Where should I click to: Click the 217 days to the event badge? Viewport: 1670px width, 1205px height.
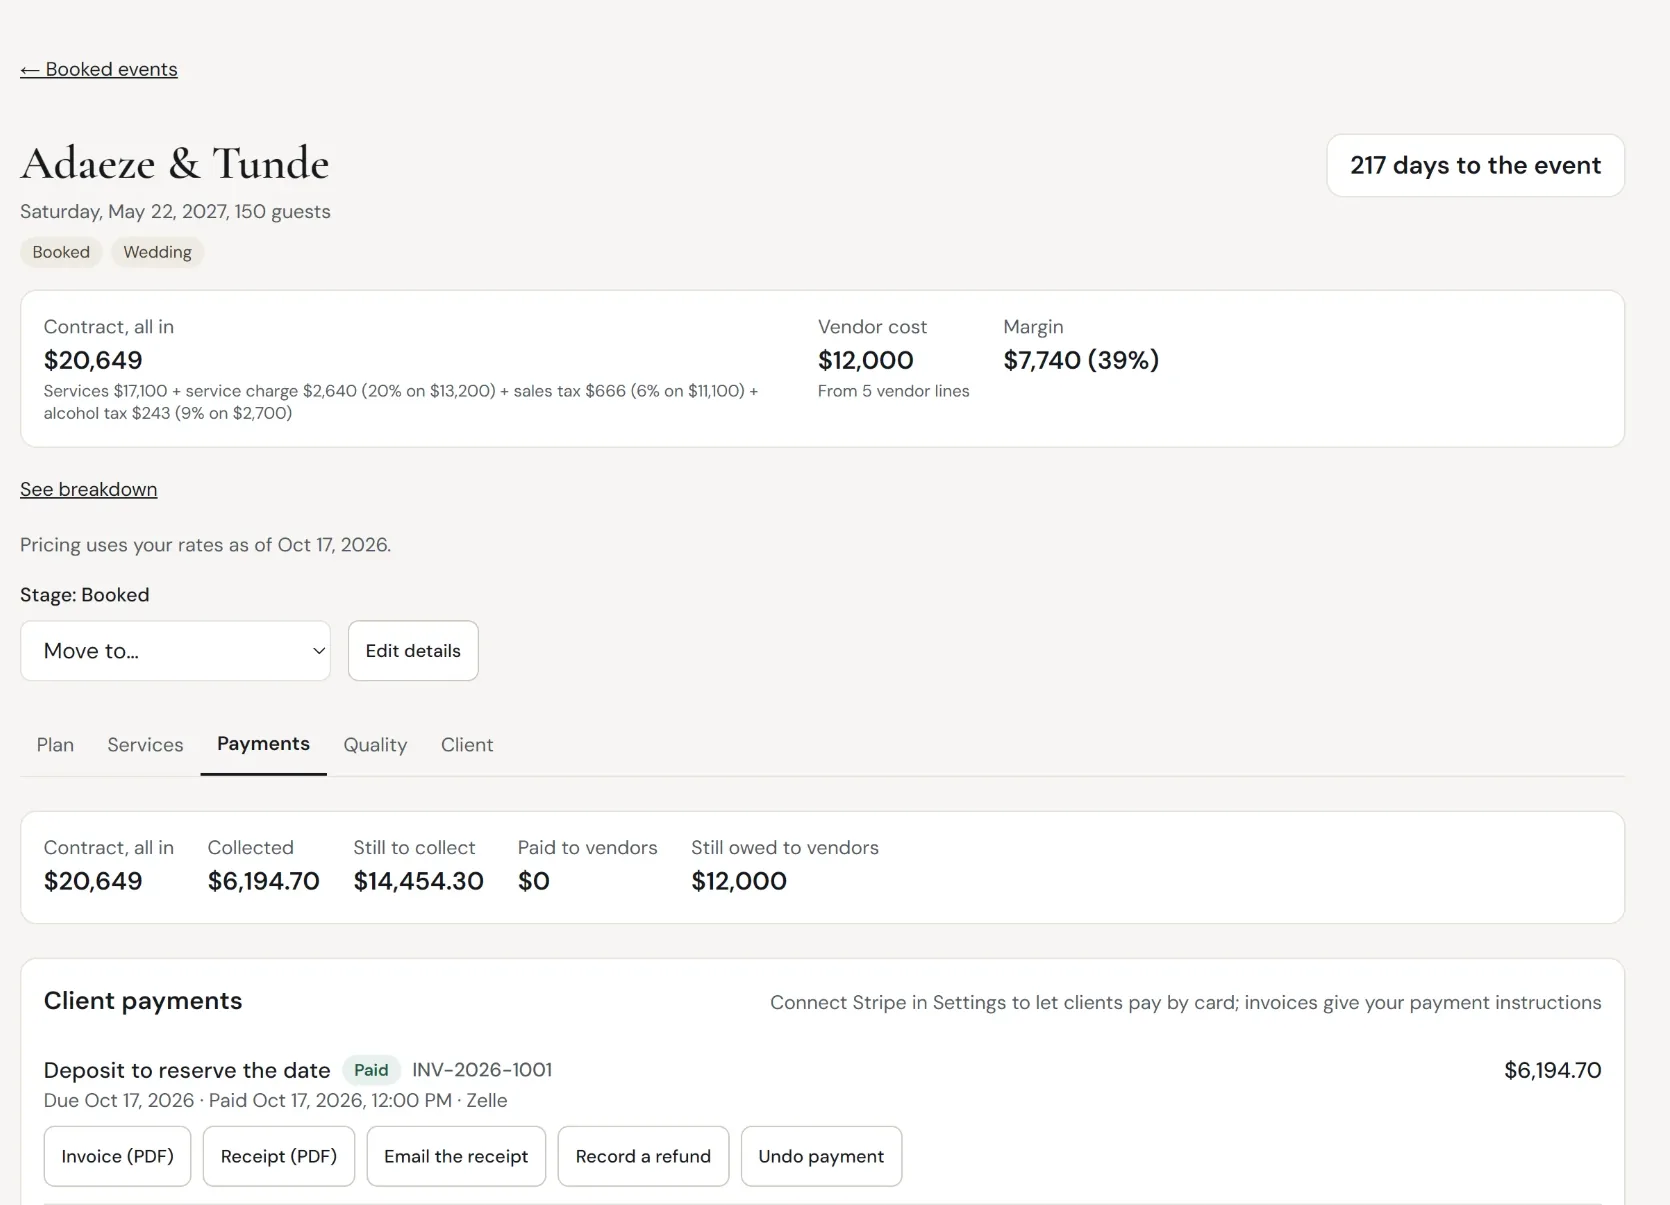pyautogui.click(x=1475, y=165)
